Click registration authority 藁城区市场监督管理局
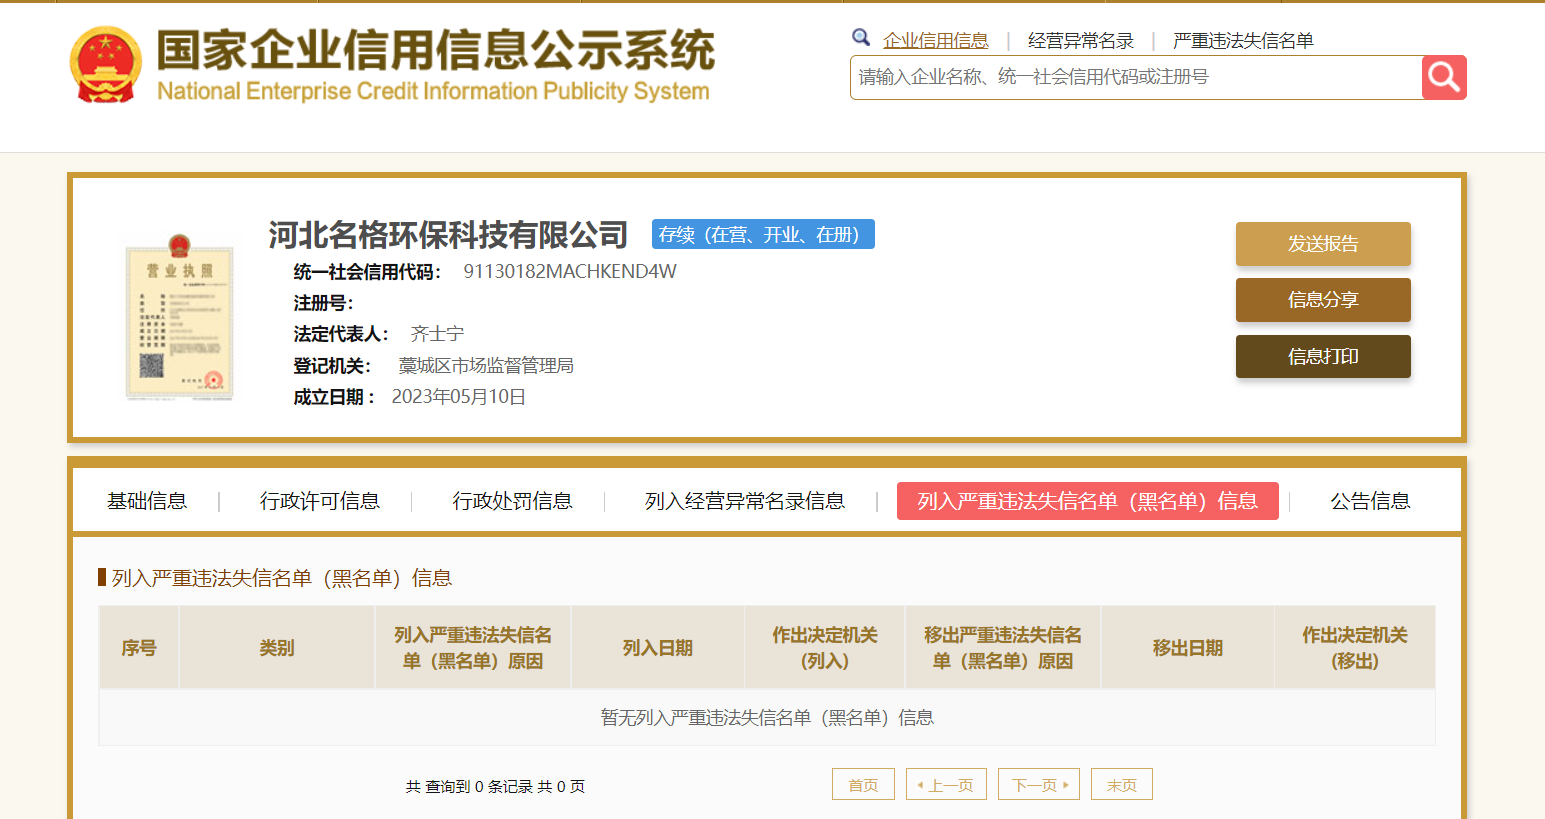This screenshot has width=1545, height=819. point(486,366)
